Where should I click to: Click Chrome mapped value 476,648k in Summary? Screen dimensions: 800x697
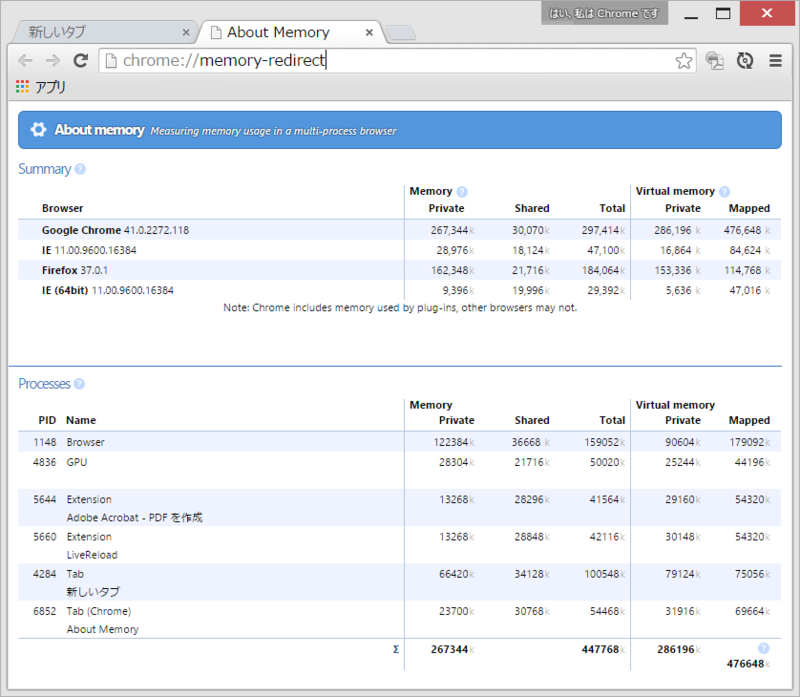pyautogui.click(x=747, y=230)
